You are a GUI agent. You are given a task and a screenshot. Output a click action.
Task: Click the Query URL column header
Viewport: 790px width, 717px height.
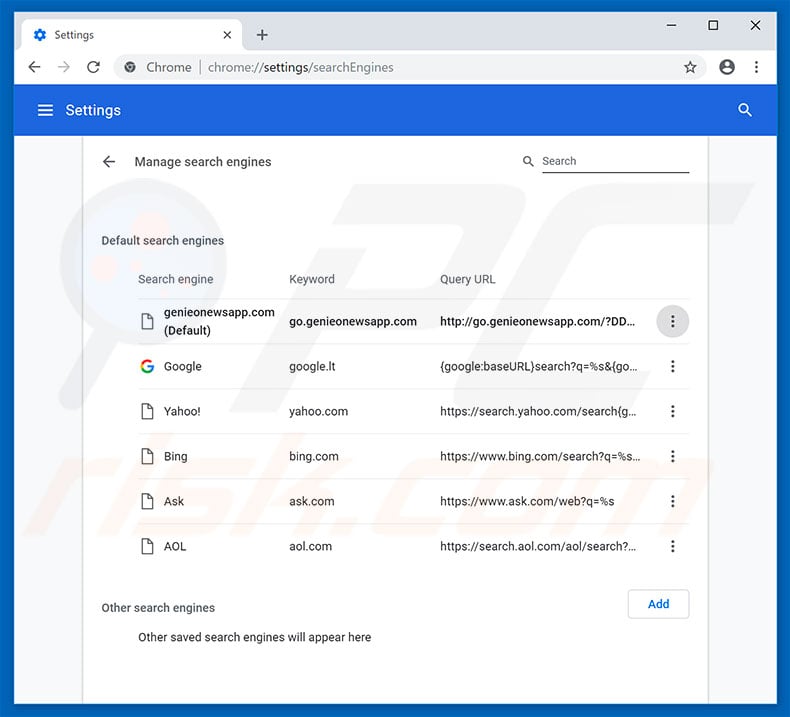click(468, 279)
